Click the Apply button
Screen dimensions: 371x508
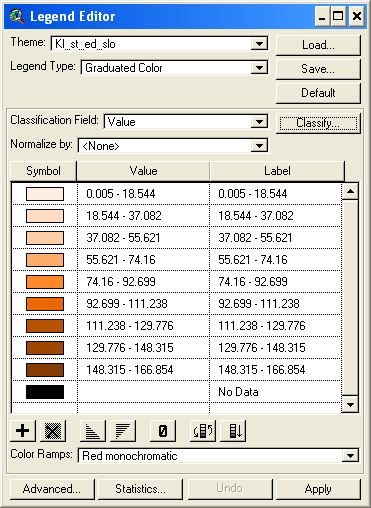point(318,489)
